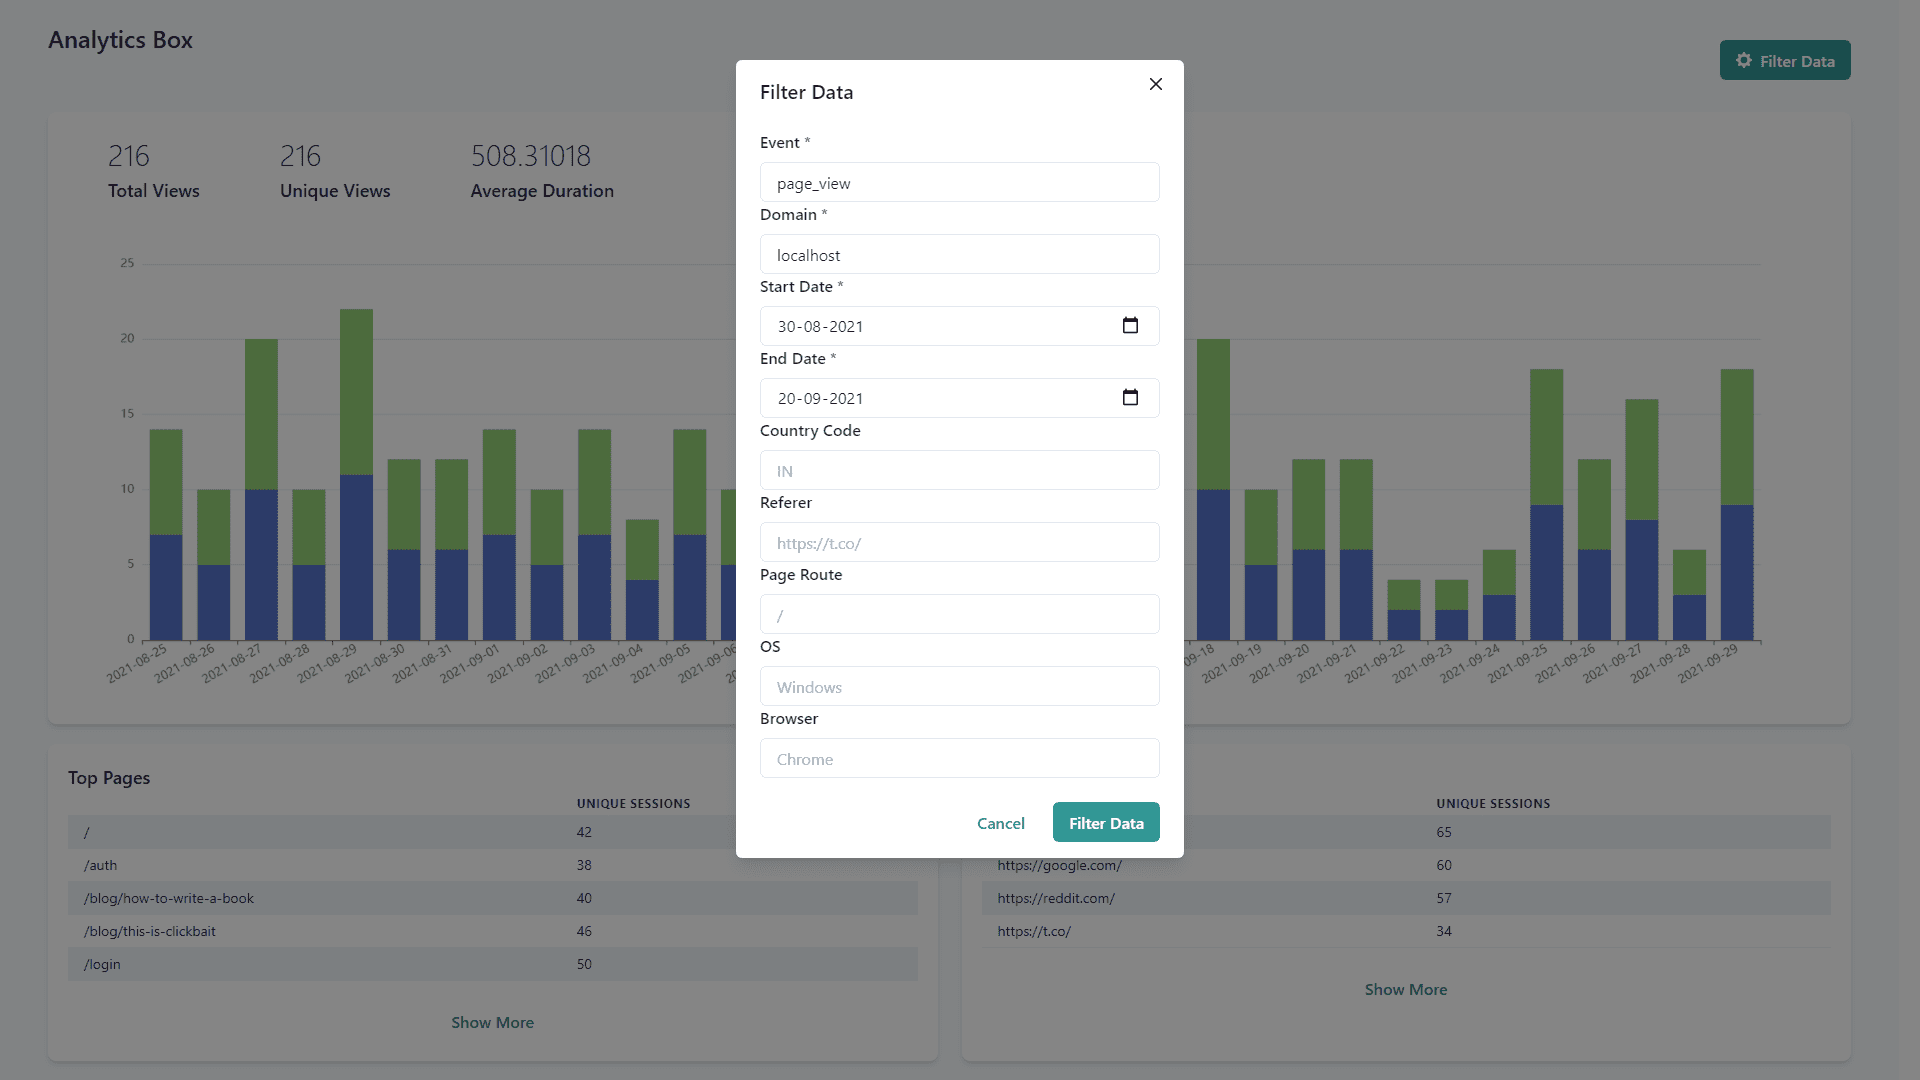Screen dimensions: 1920x1080
Task: Submit with the teal Filter Data button
Action: [1105, 823]
